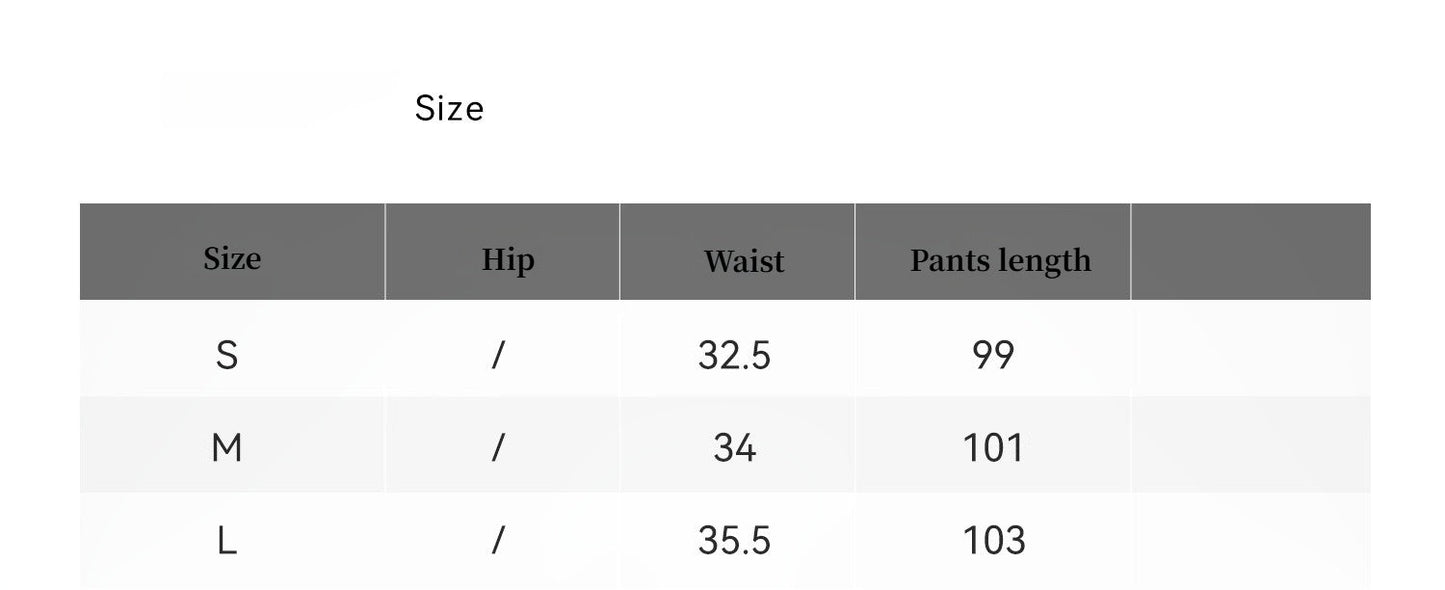Click the hip slash in row M
Screen dimensions: 1445x590
click(498, 447)
